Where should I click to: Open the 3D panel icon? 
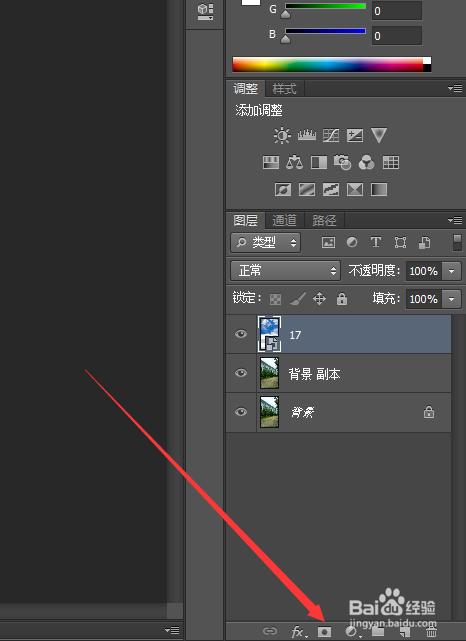pyautogui.click(x=205, y=11)
